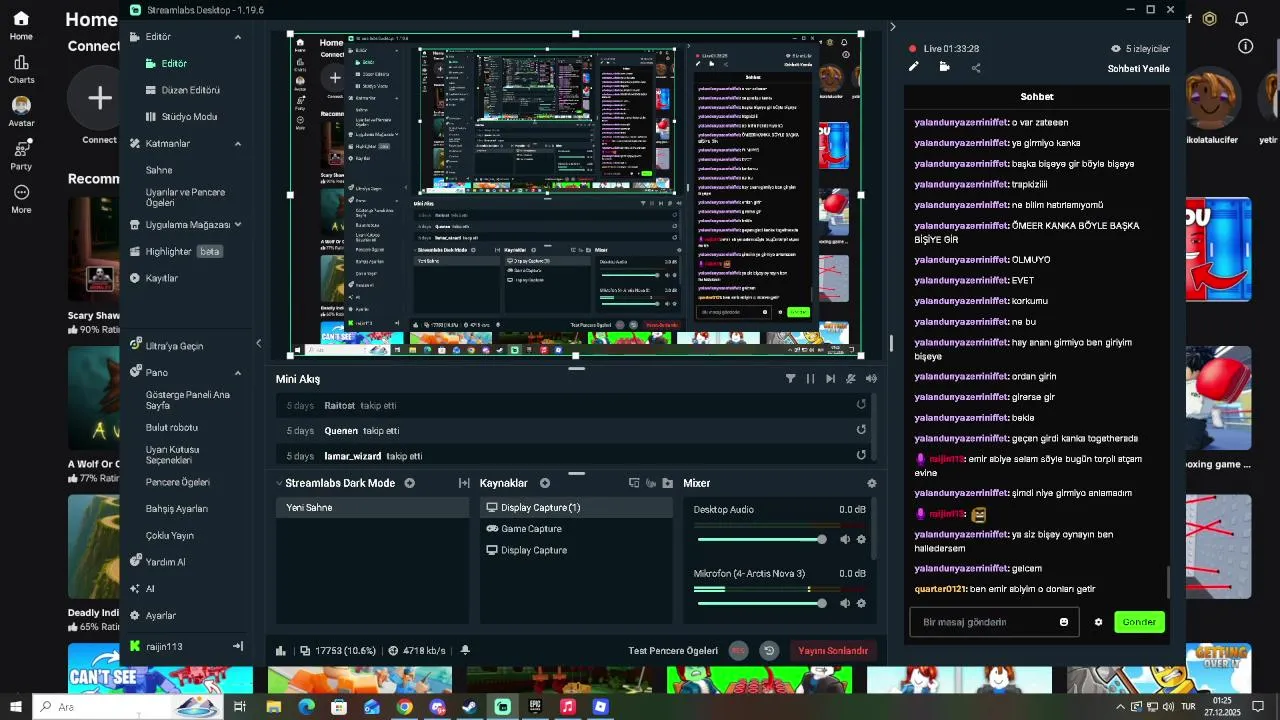Open Google Chrome from the taskbar
Screen dimensions: 1280x720
[404, 707]
